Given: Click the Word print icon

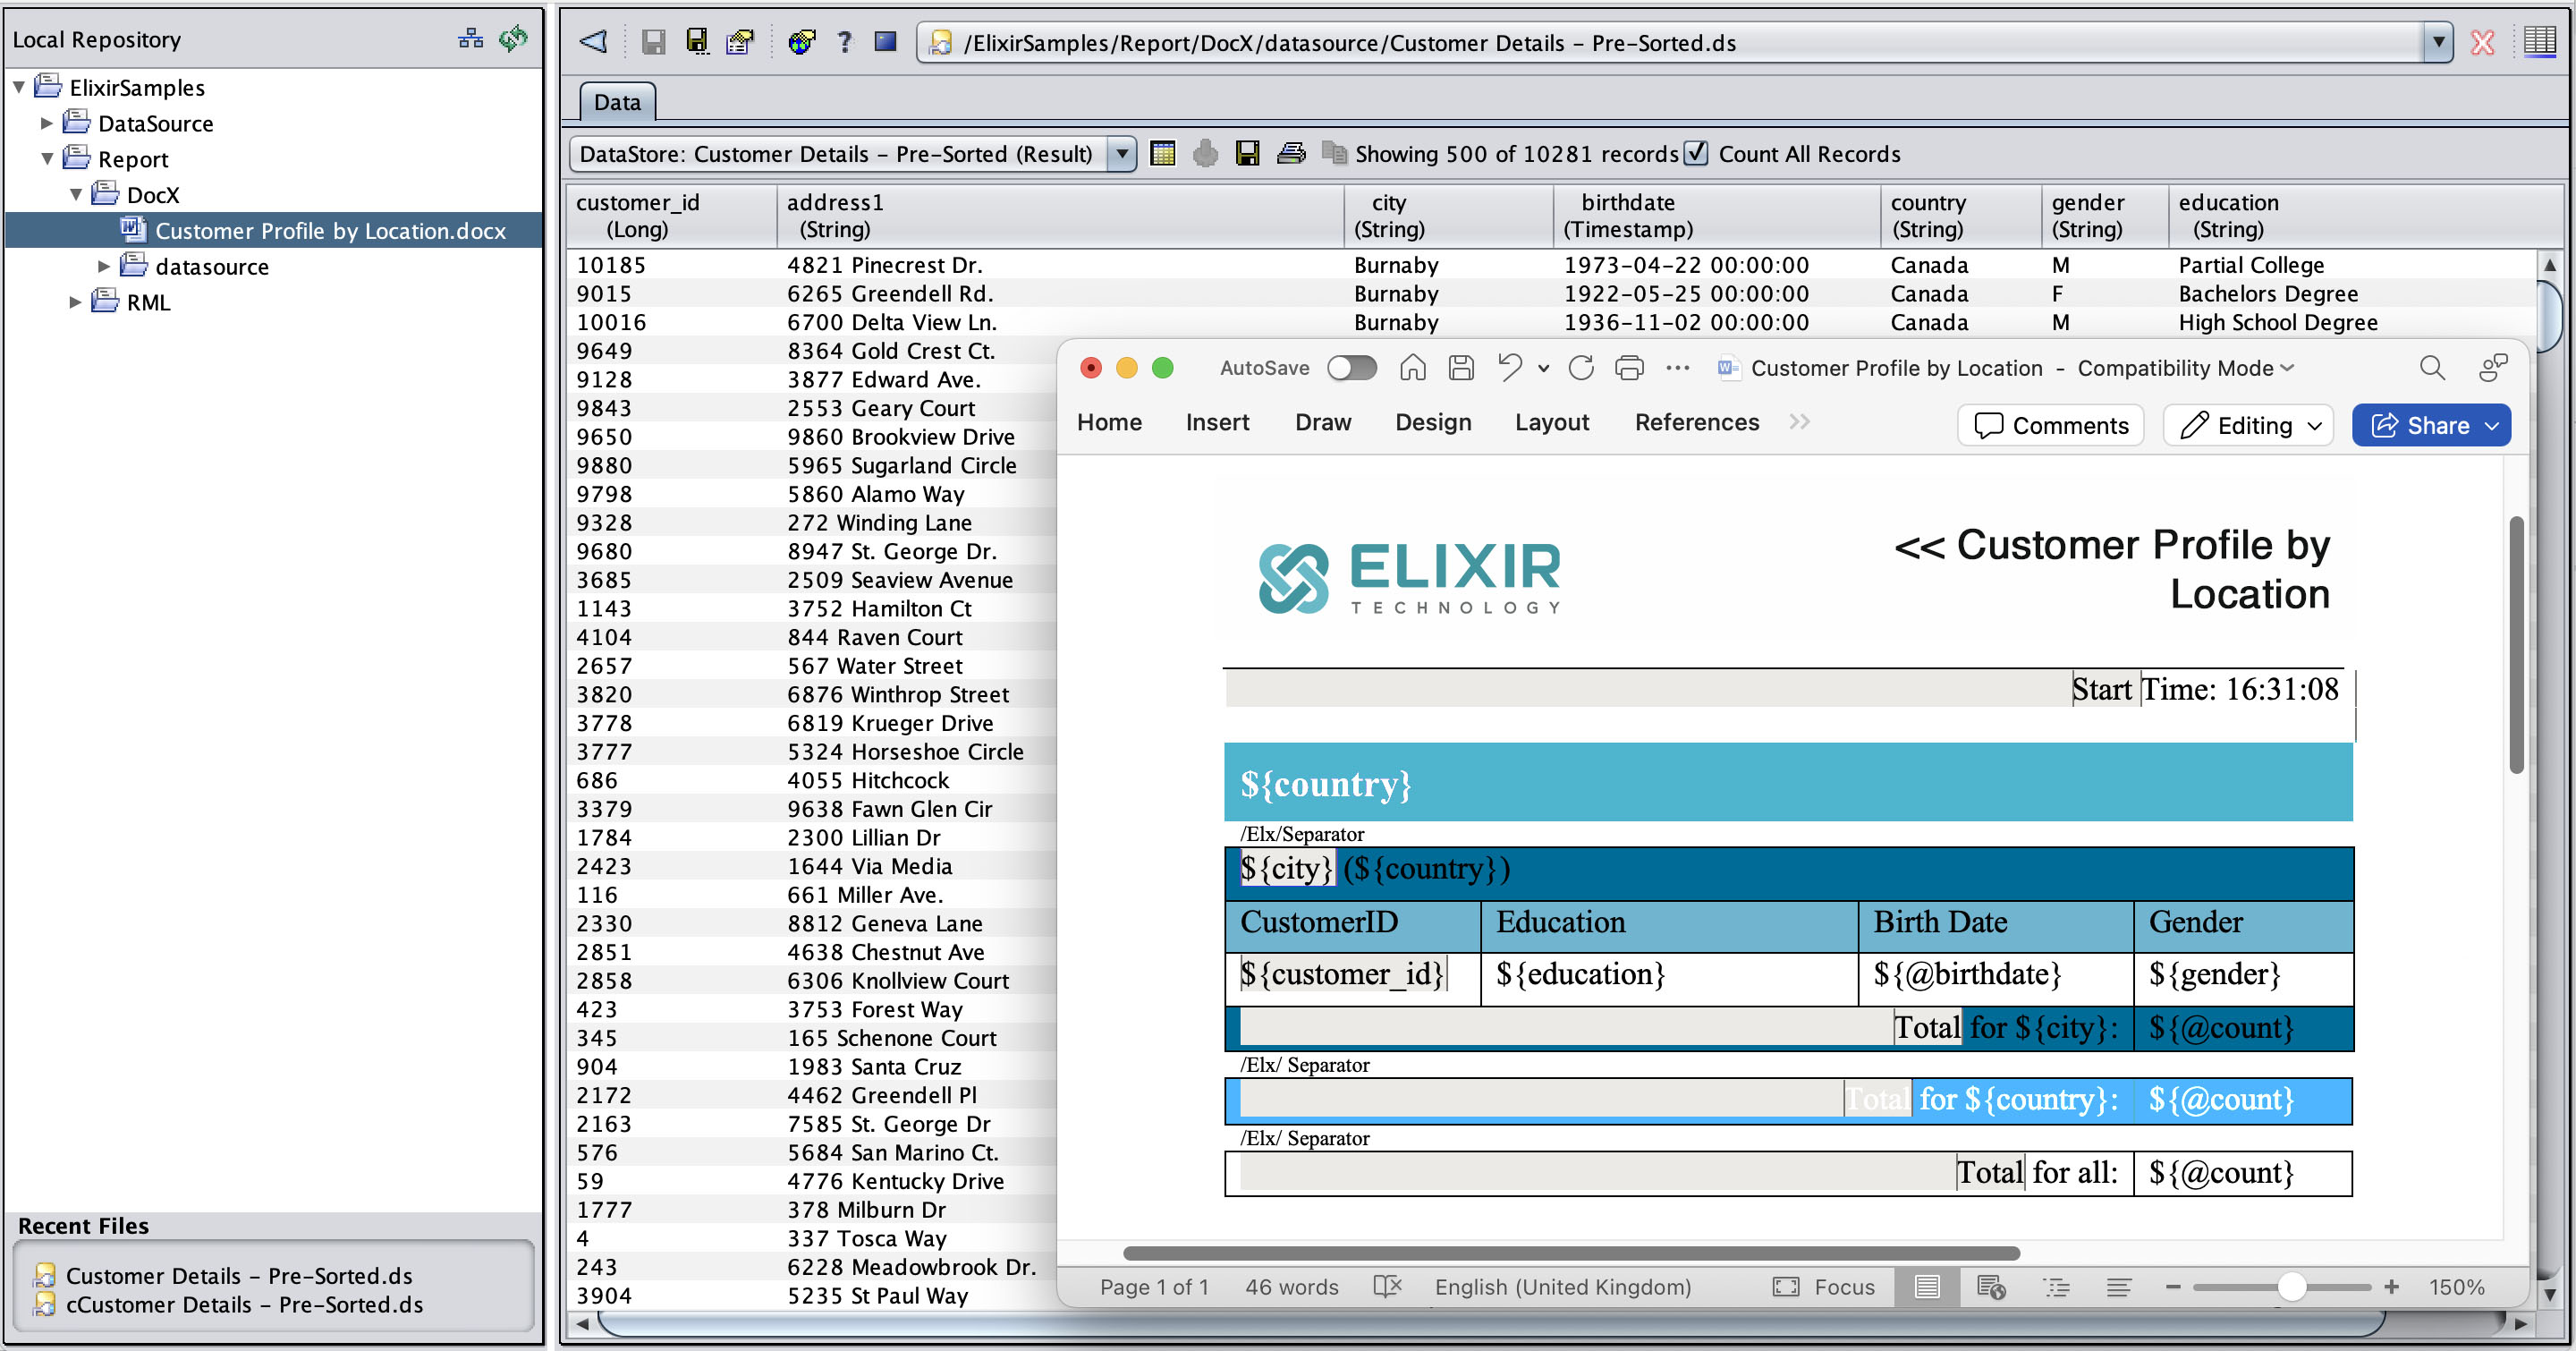Looking at the screenshot, I should click(x=1629, y=368).
